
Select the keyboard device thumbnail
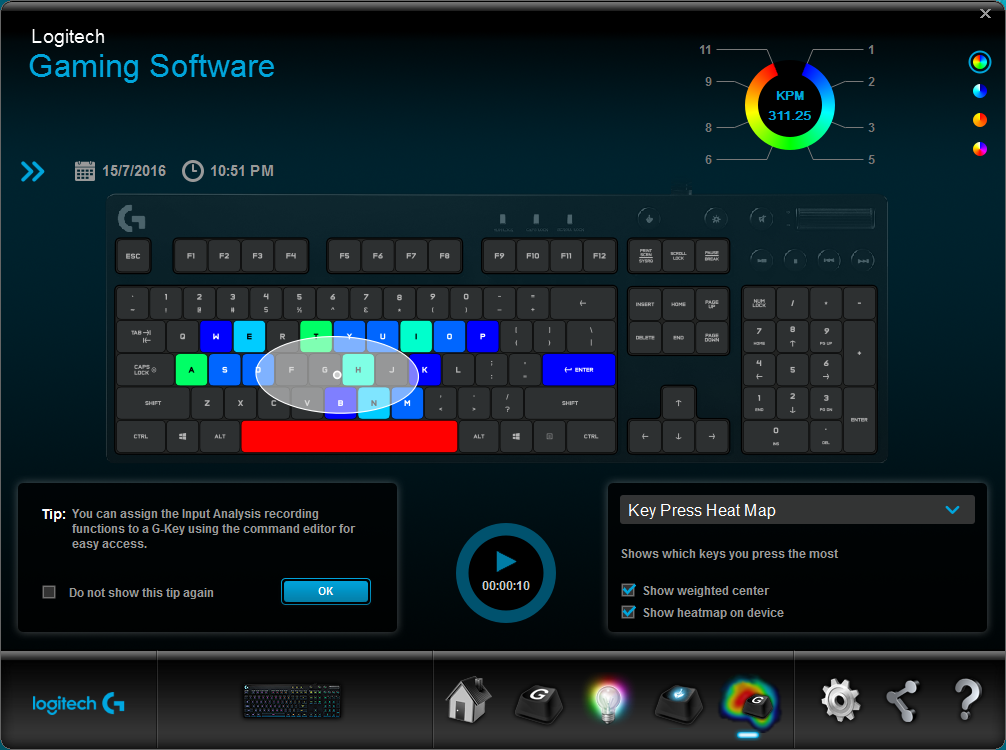[293, 701]
